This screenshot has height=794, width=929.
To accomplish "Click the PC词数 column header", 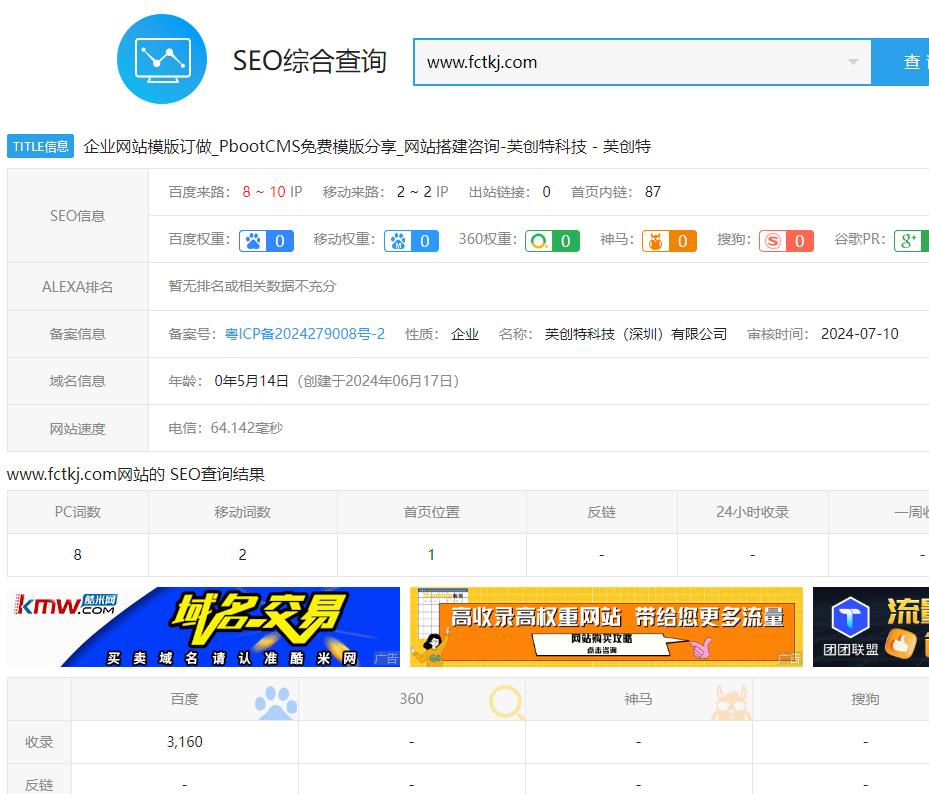I will (x=78, y=512).
